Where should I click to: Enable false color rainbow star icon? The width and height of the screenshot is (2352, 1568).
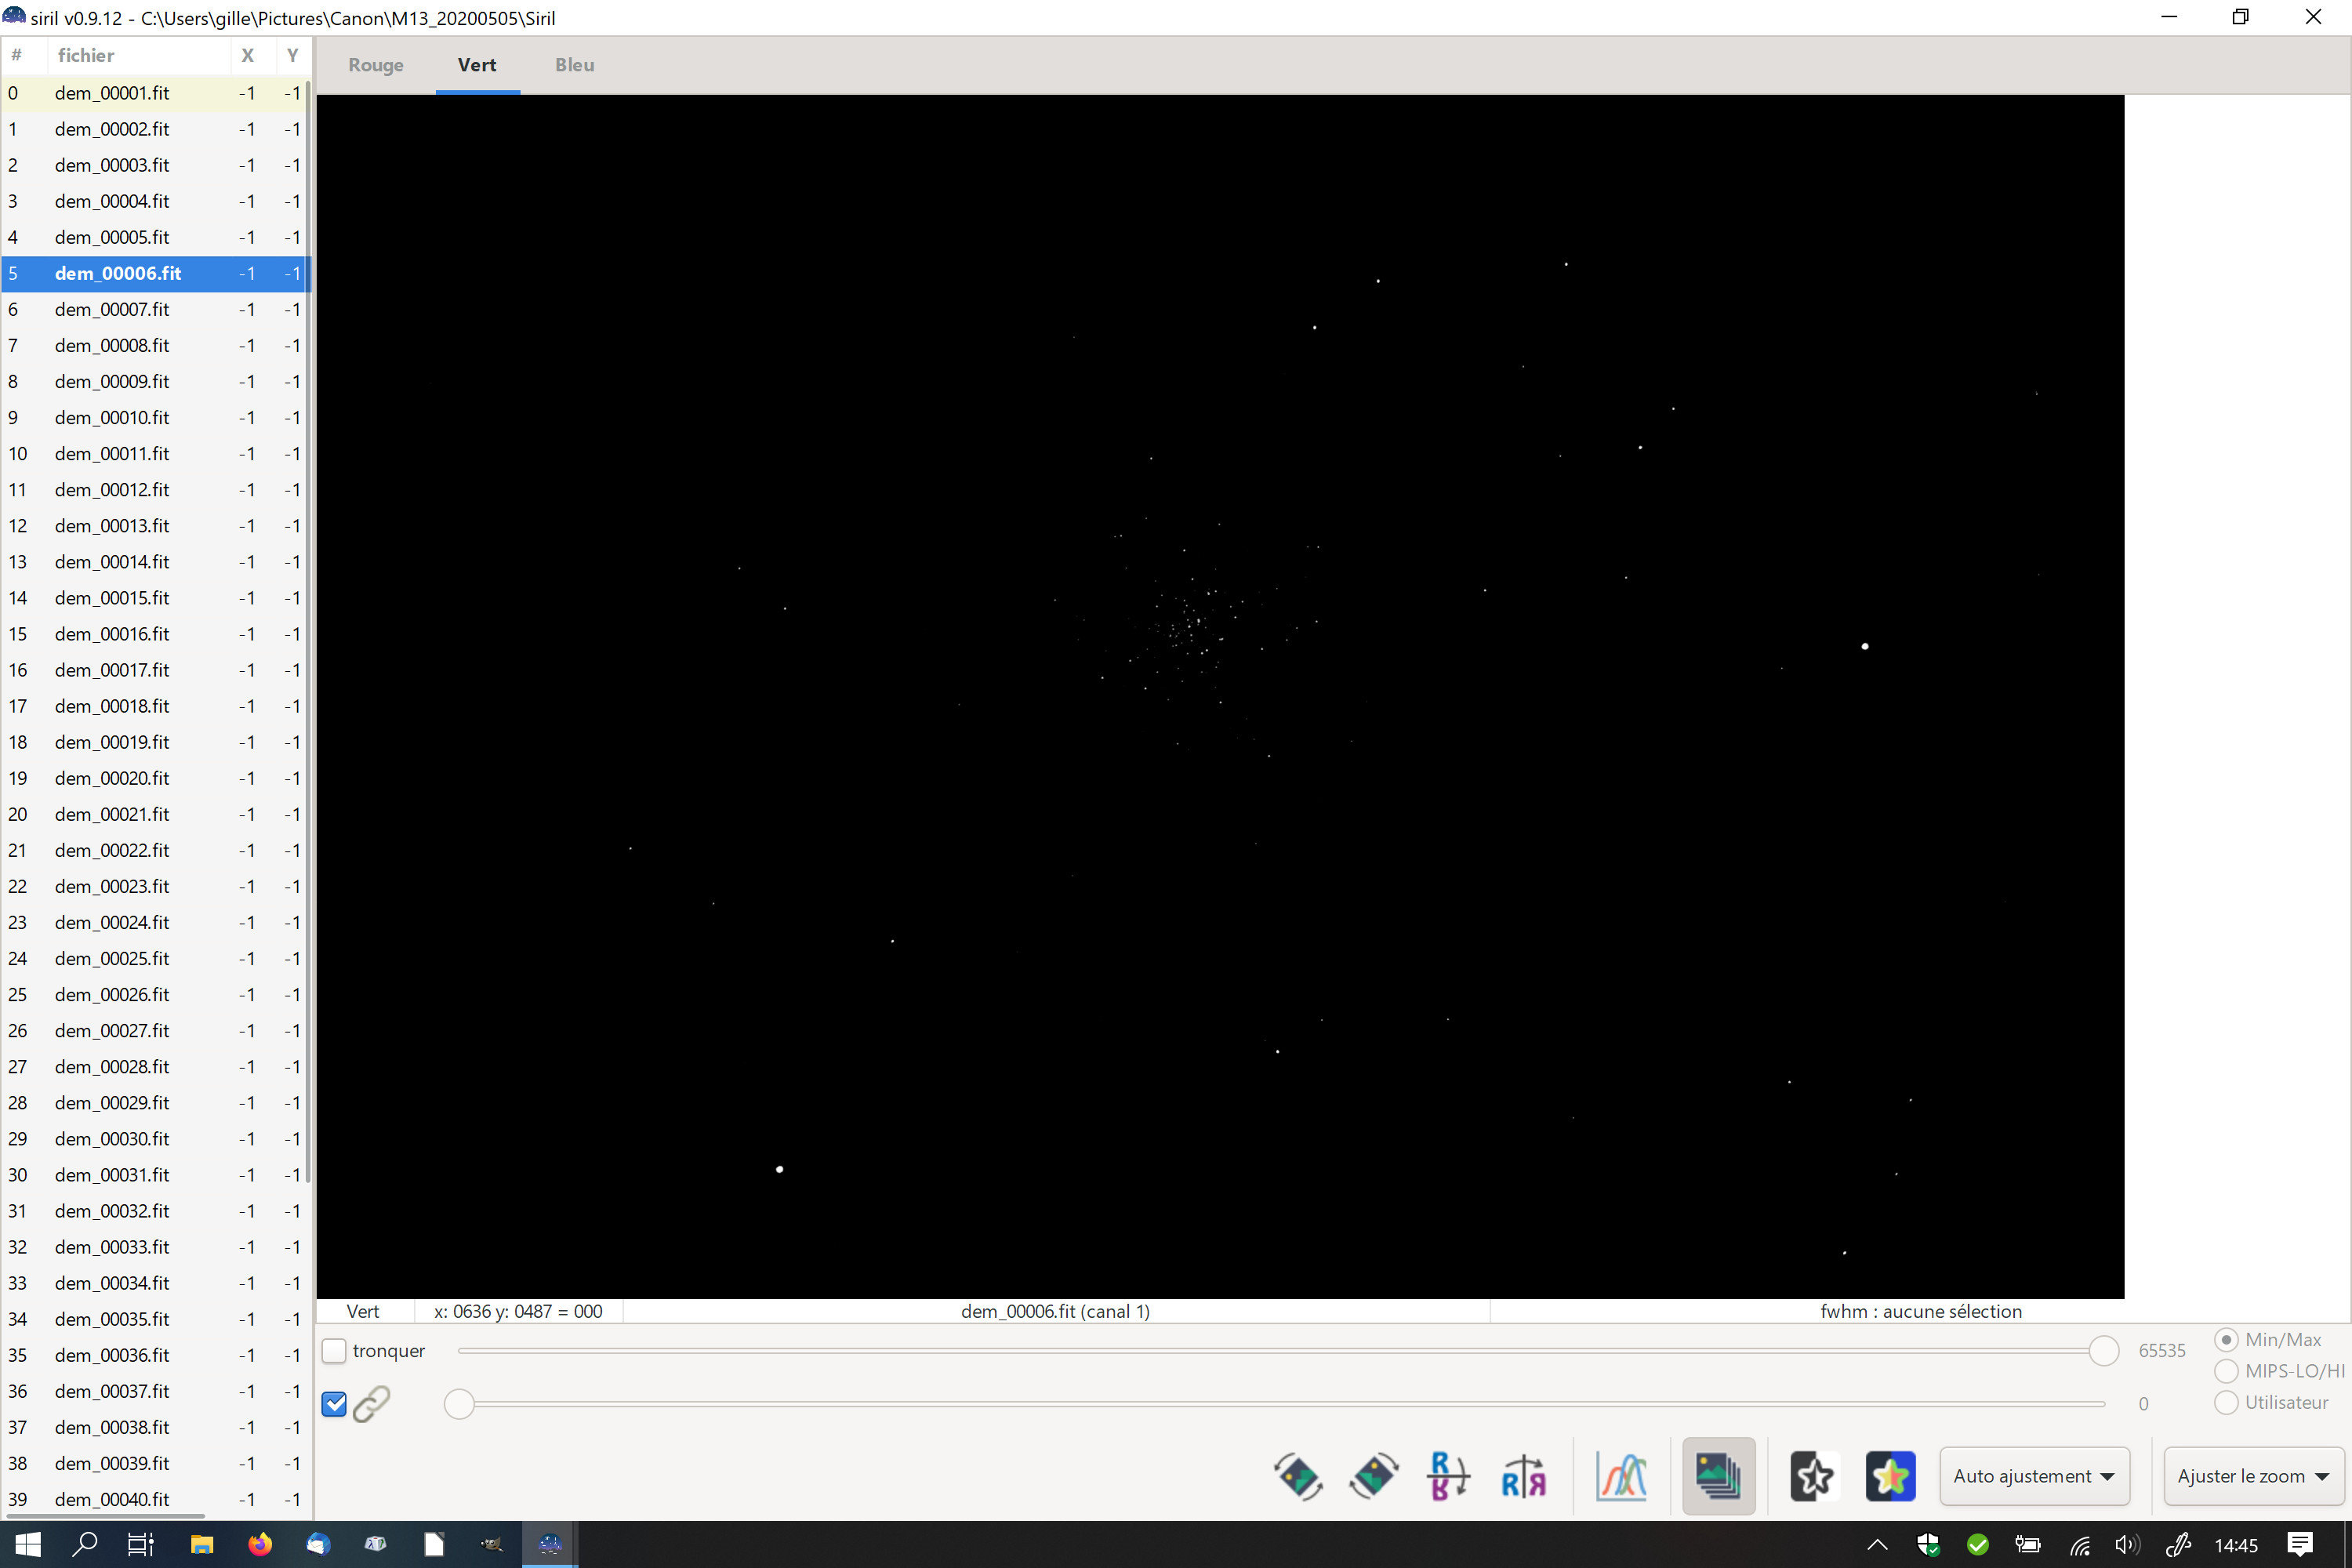coord(1890,1476)
